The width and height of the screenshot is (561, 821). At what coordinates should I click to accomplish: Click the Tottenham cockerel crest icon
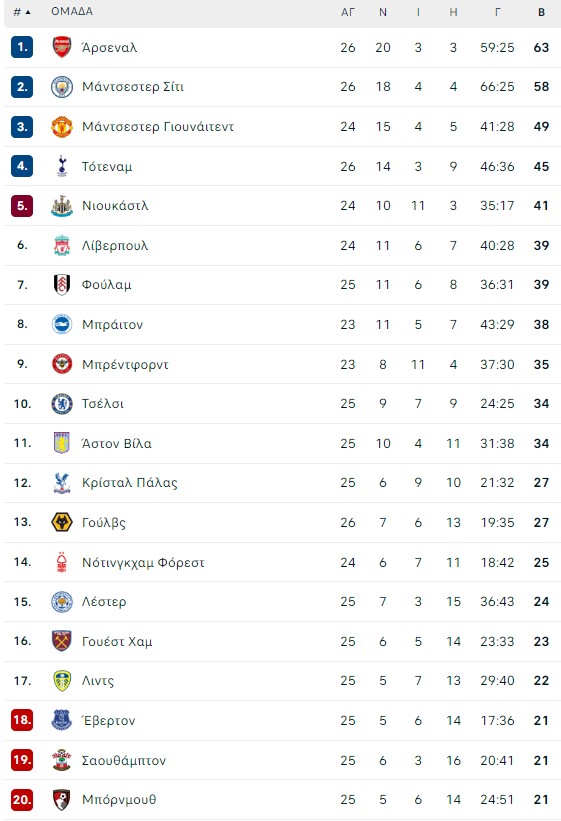62,166
